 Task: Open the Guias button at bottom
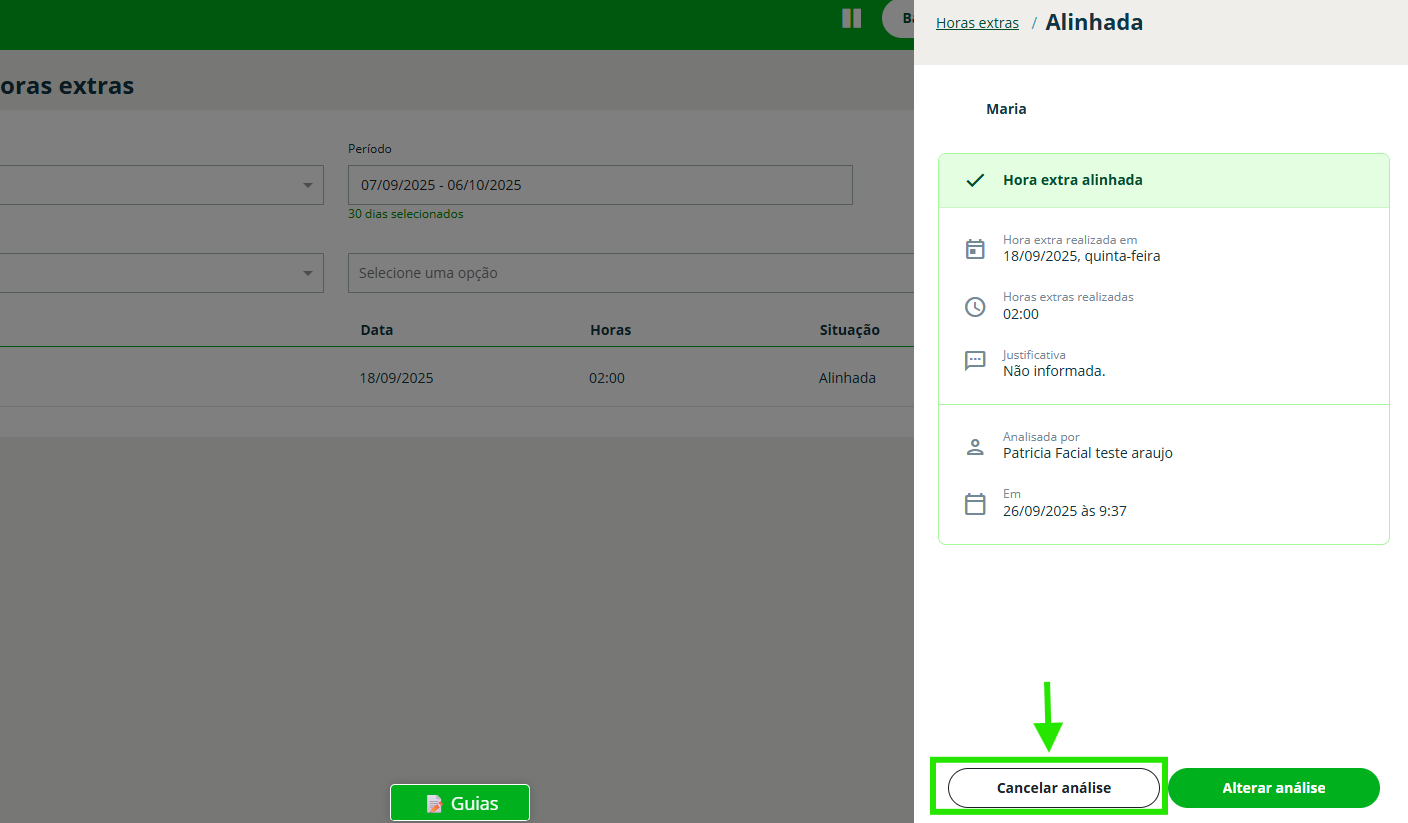(460, 803)
